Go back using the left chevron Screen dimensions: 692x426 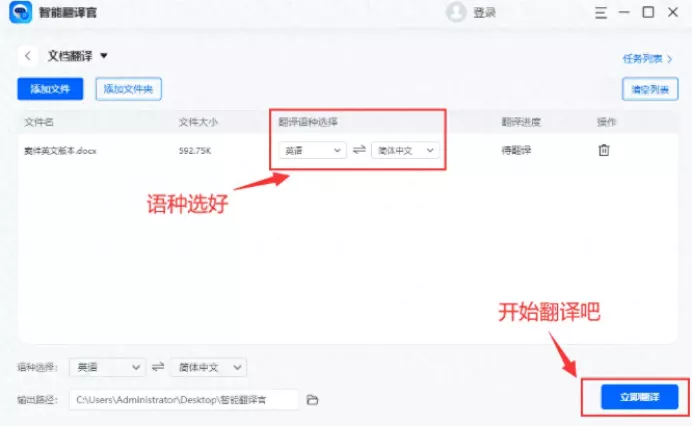point(28,56)
